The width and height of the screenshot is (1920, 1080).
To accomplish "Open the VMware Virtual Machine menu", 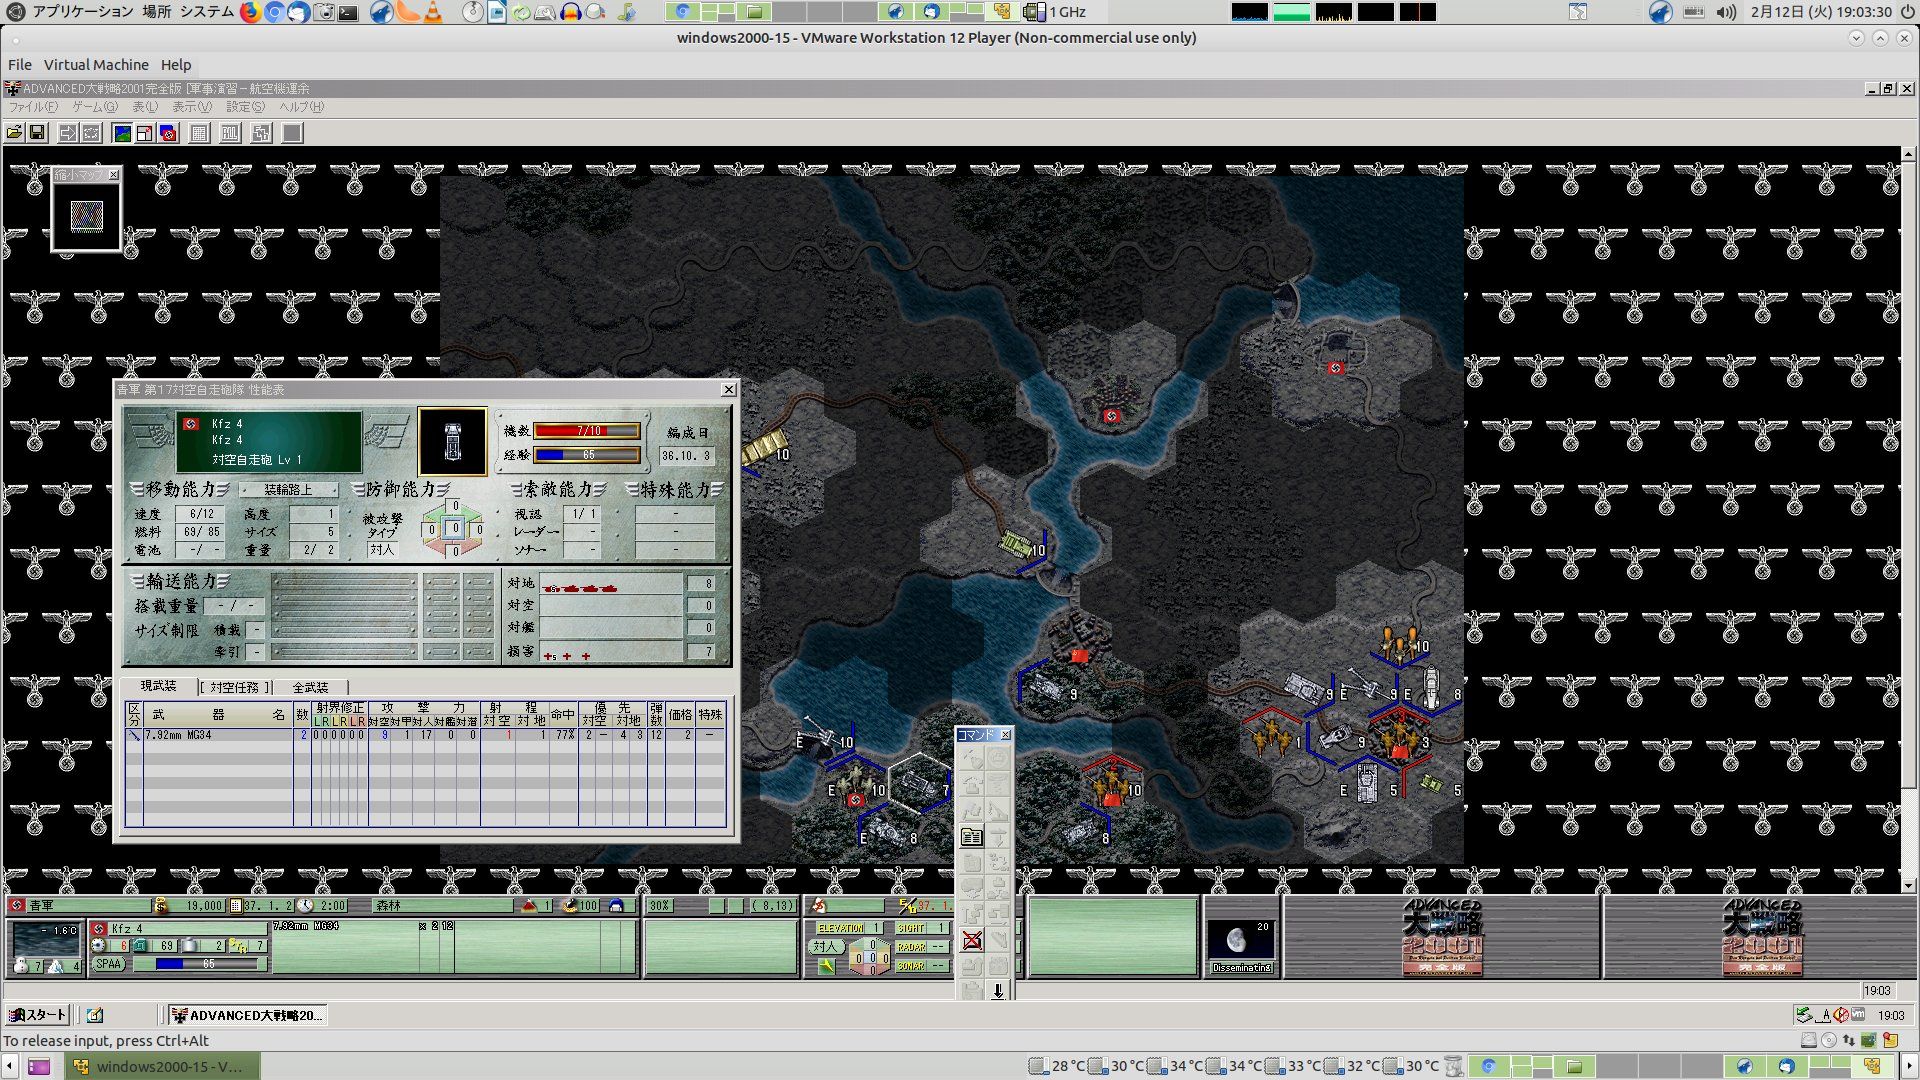I will pos(96,65).
